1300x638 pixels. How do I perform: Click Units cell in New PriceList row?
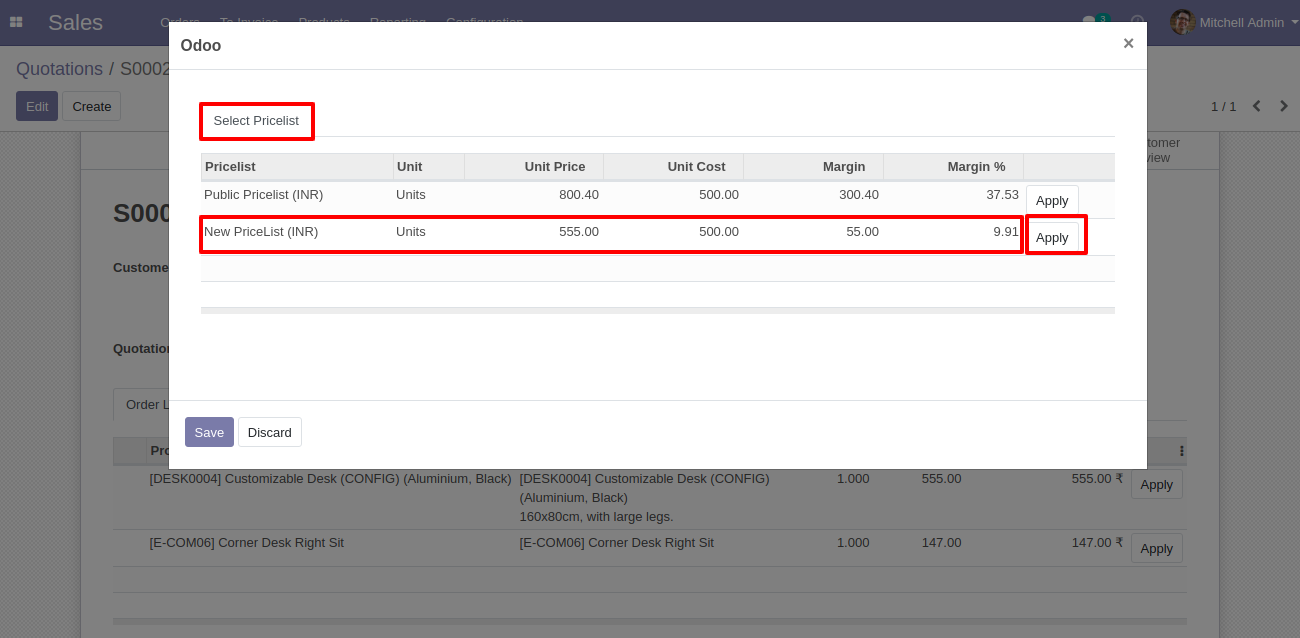411,232
